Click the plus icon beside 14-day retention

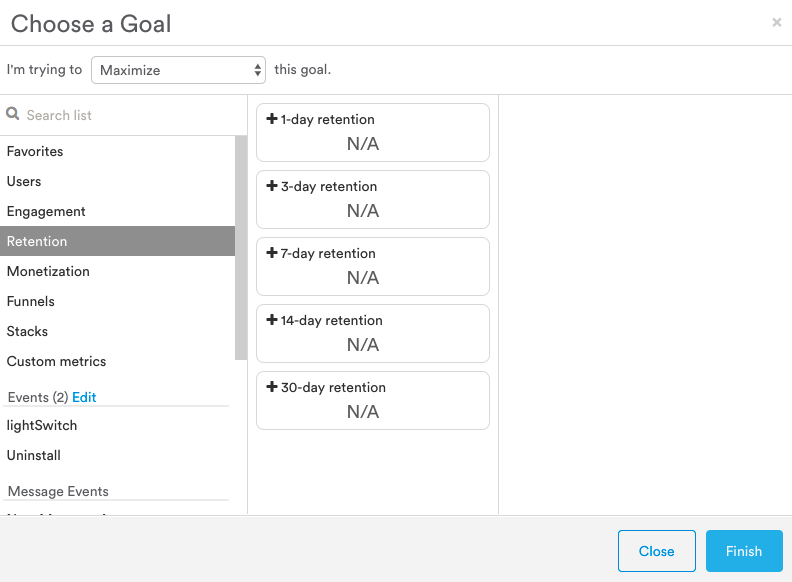tap(272, 320)
